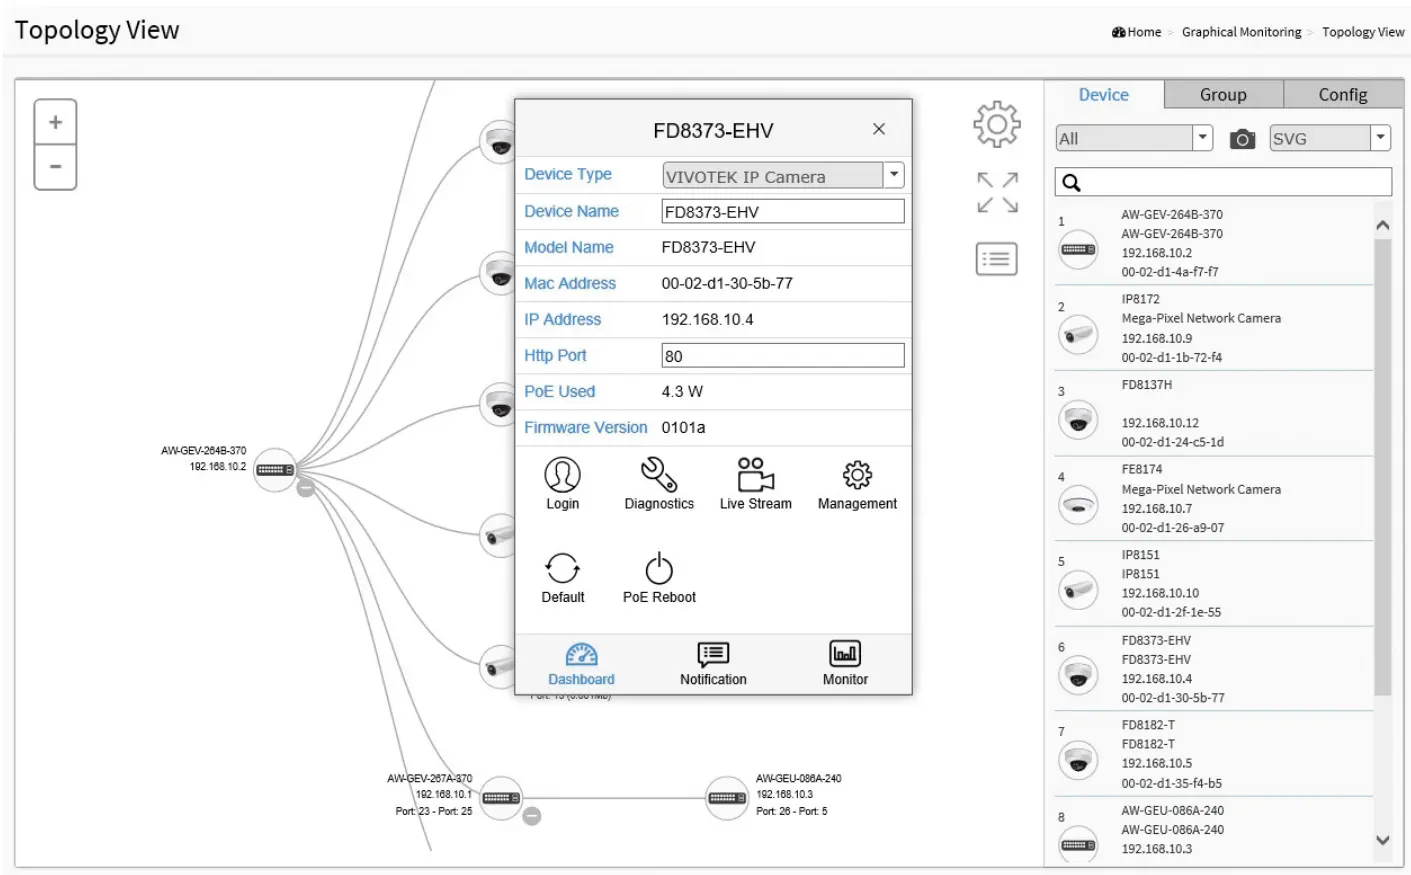Click the Http Port input field
The width and height of the screenshot is (1411, 875).
pos(782,356)
